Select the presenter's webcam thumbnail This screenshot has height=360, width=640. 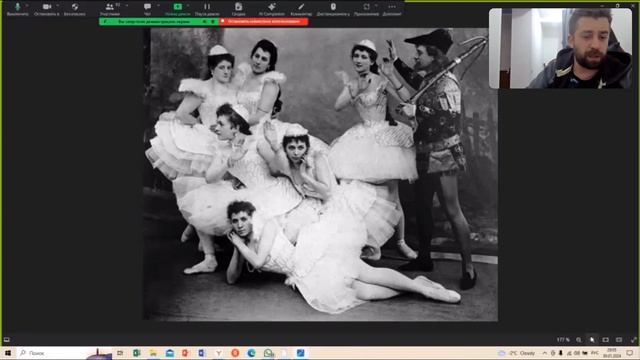click(560, 48)
